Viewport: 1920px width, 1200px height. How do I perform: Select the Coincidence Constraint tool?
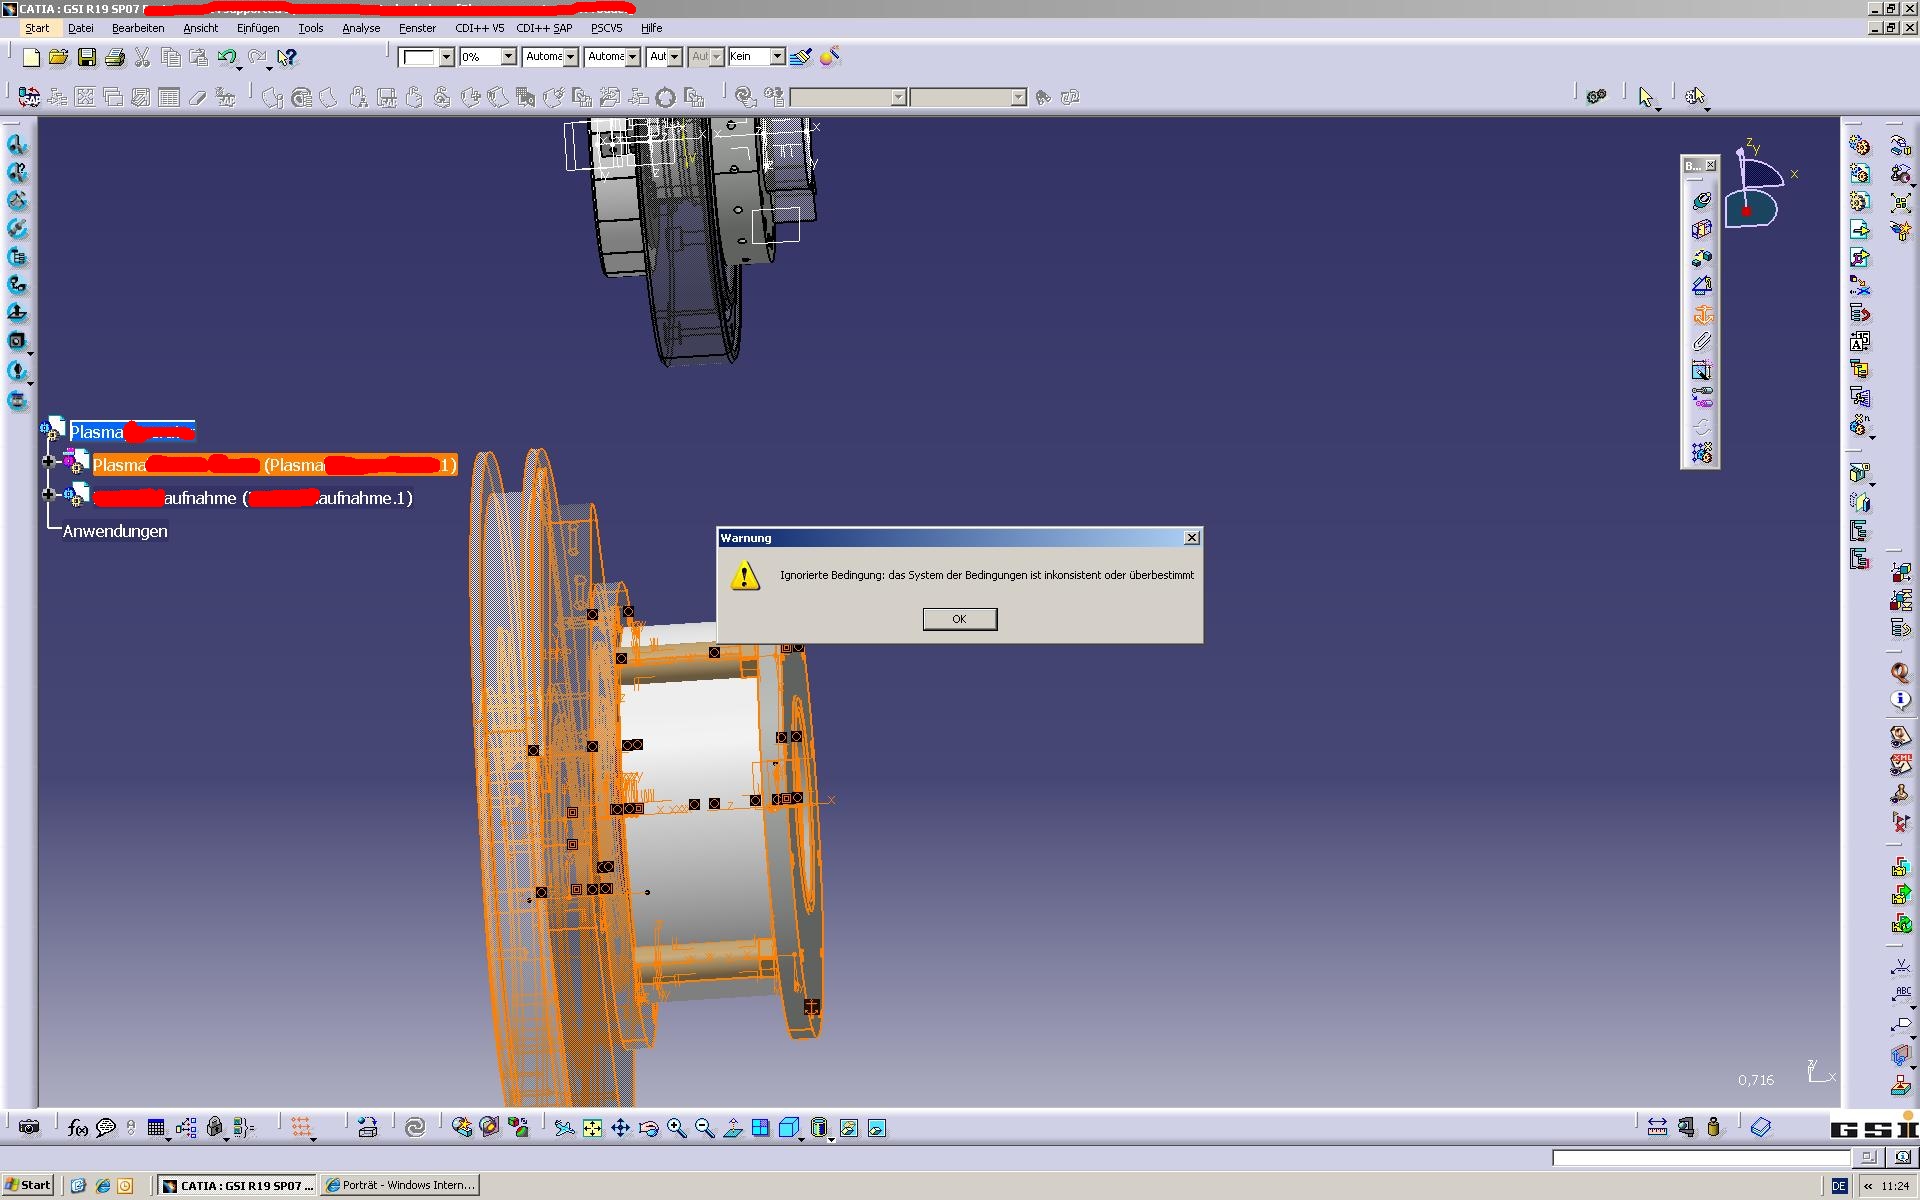point(1701,201)
